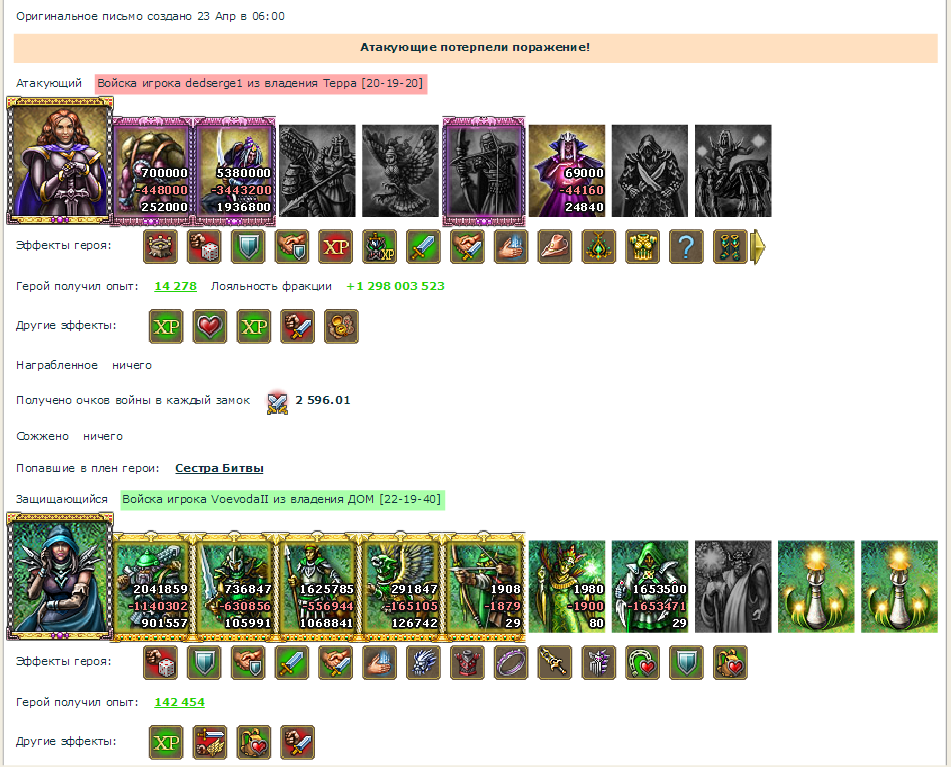This screenshot has height=767, width=951.
Task: Click the defender label VoevodaII from ДОМ
Action: (282, 500)
